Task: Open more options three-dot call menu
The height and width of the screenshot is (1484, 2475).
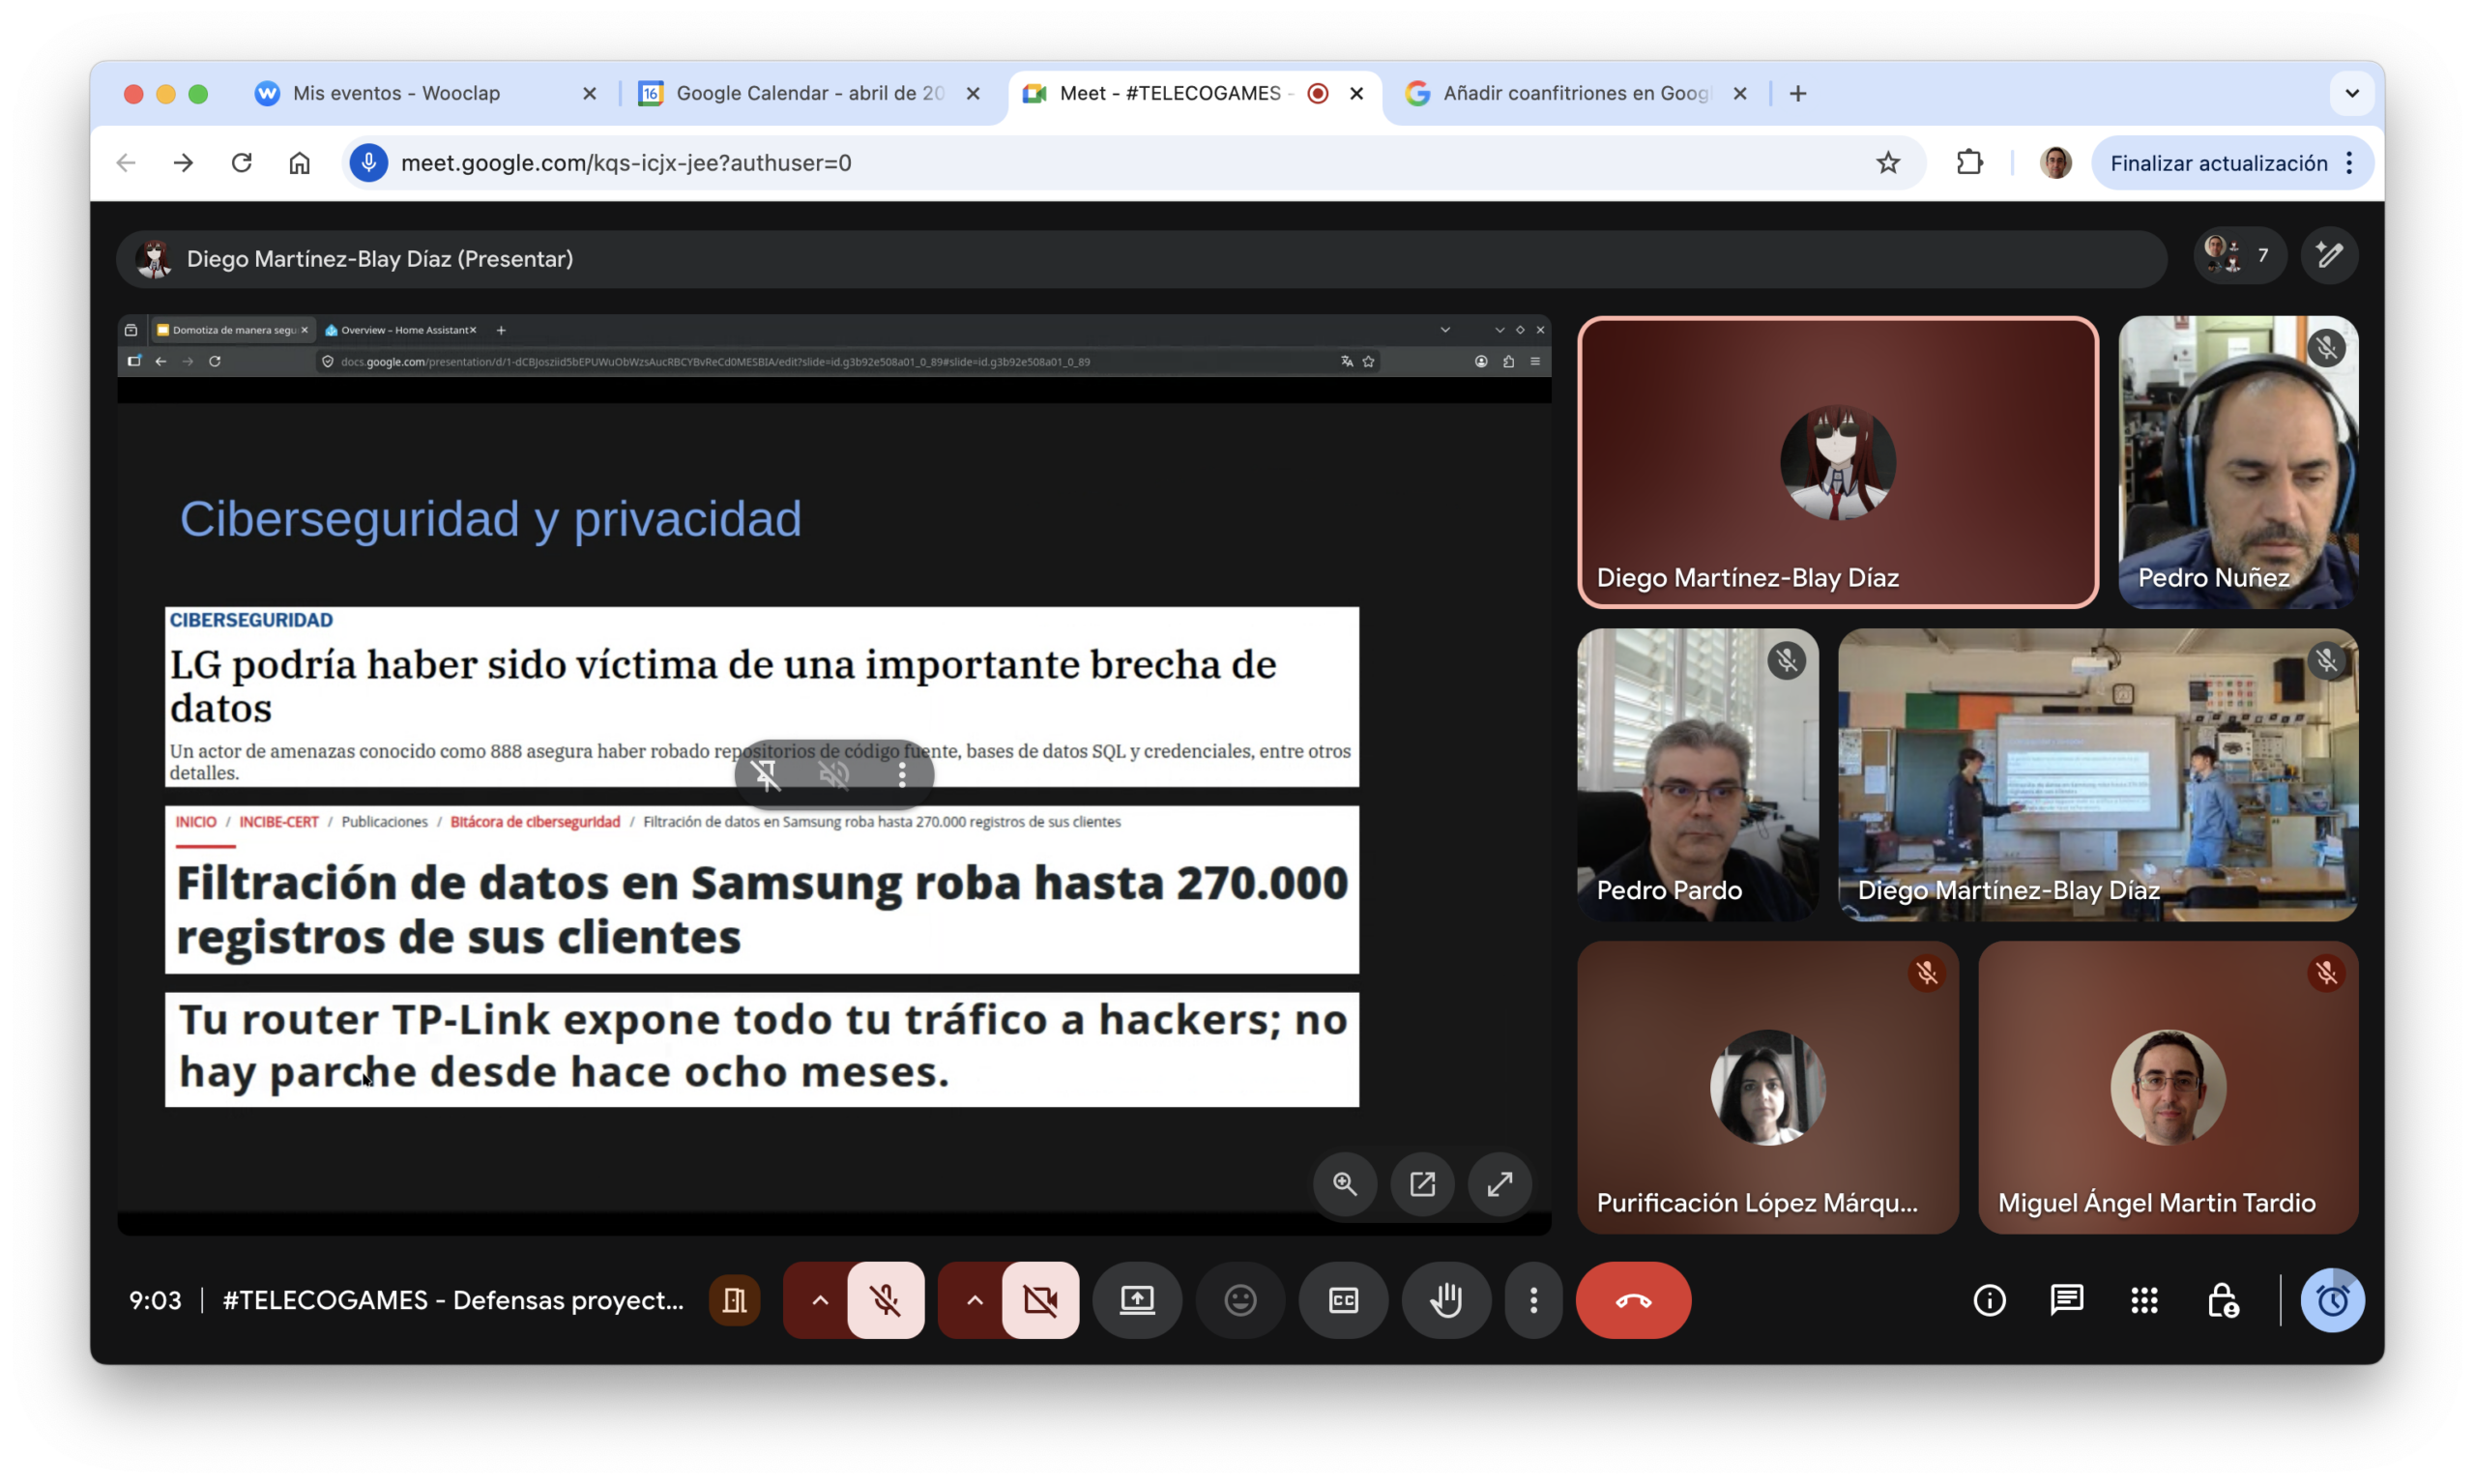Action: point(1533,1300)
